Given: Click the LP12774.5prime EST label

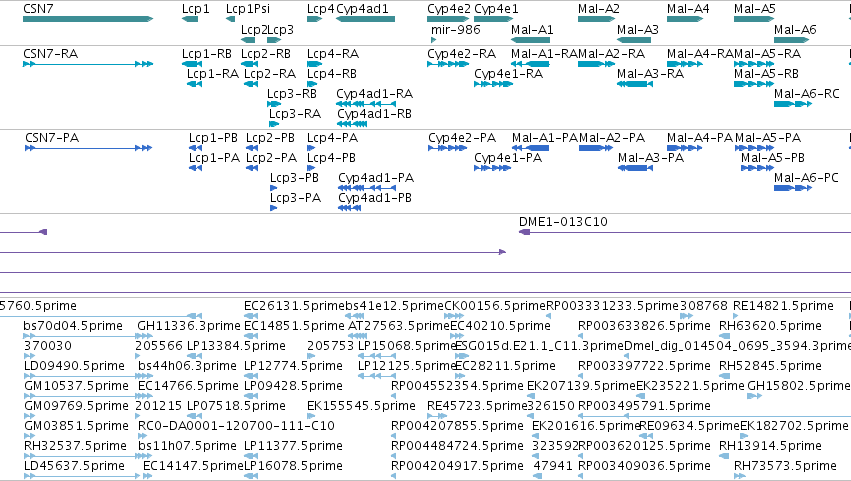Looking at the screenshot, I should point(293,366).
